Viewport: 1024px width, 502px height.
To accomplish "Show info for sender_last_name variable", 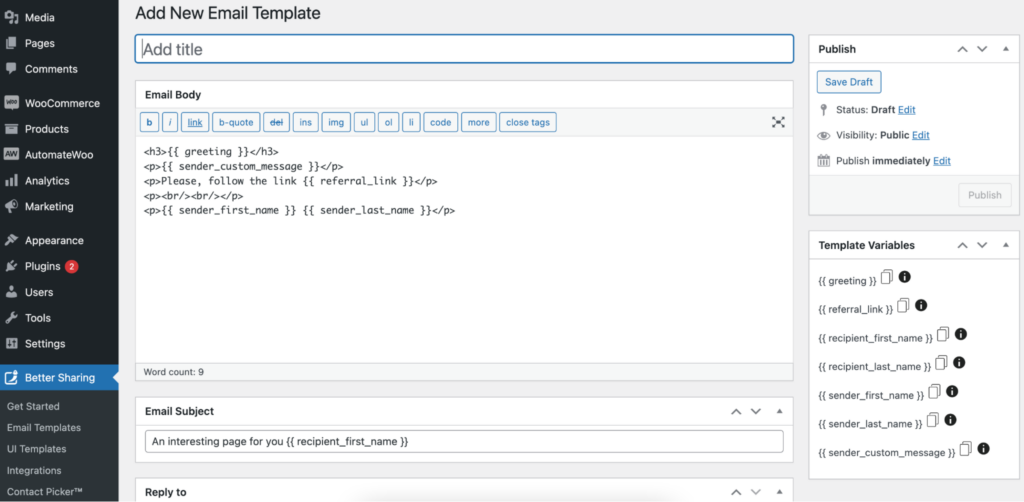I will (951, 420).
